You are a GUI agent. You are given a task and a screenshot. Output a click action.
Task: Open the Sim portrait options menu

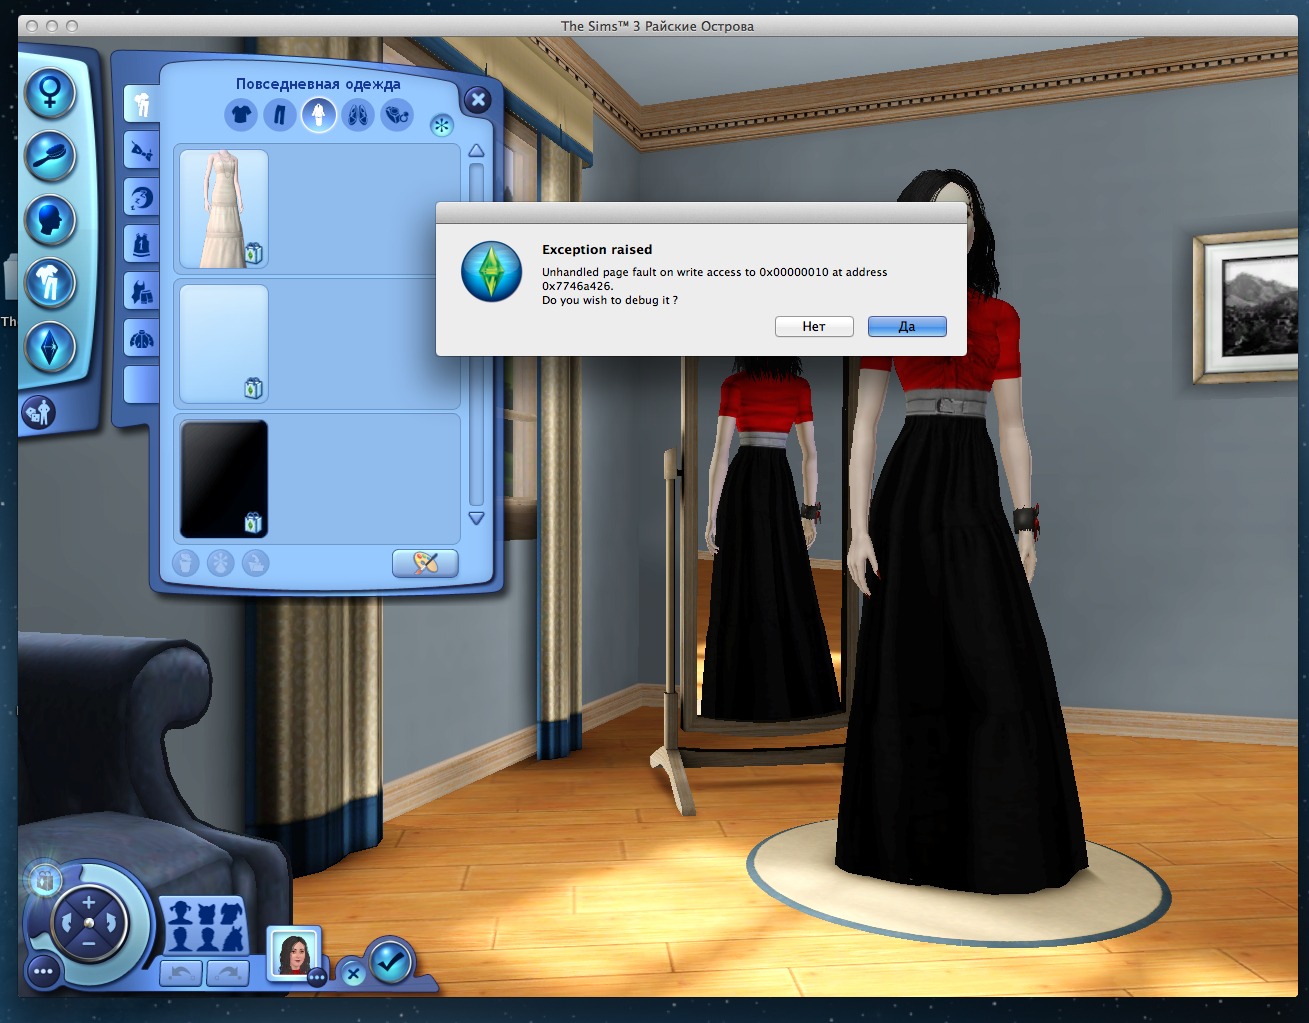317,978
